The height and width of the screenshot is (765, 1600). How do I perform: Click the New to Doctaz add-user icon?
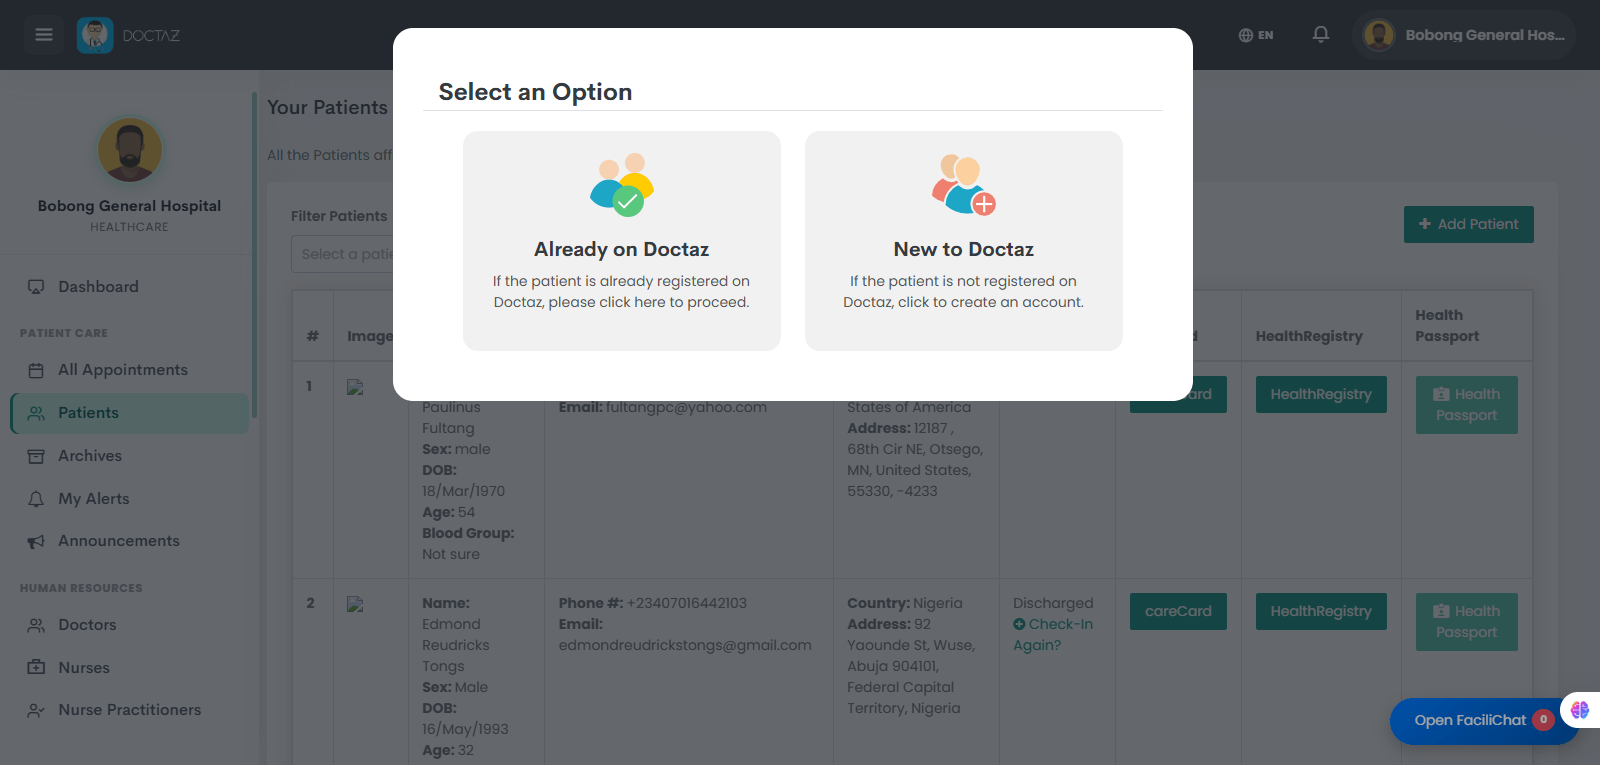pos(964,185)
